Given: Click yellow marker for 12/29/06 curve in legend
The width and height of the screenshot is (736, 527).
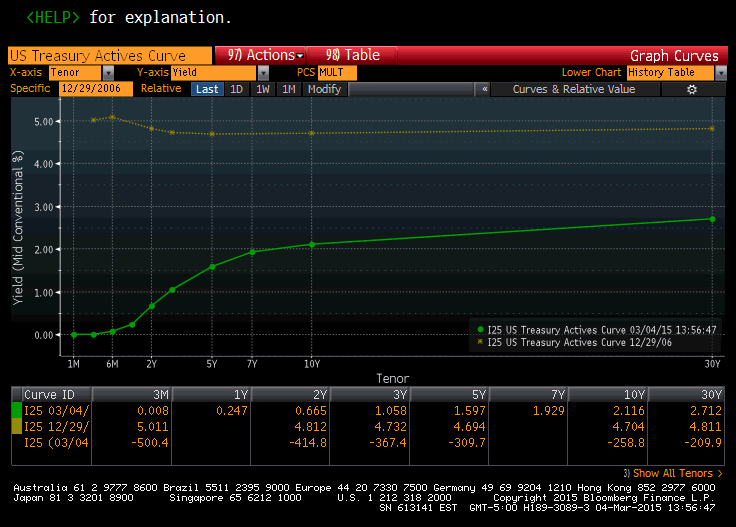Looking at the screenshot, I should [x=481, y=342].
